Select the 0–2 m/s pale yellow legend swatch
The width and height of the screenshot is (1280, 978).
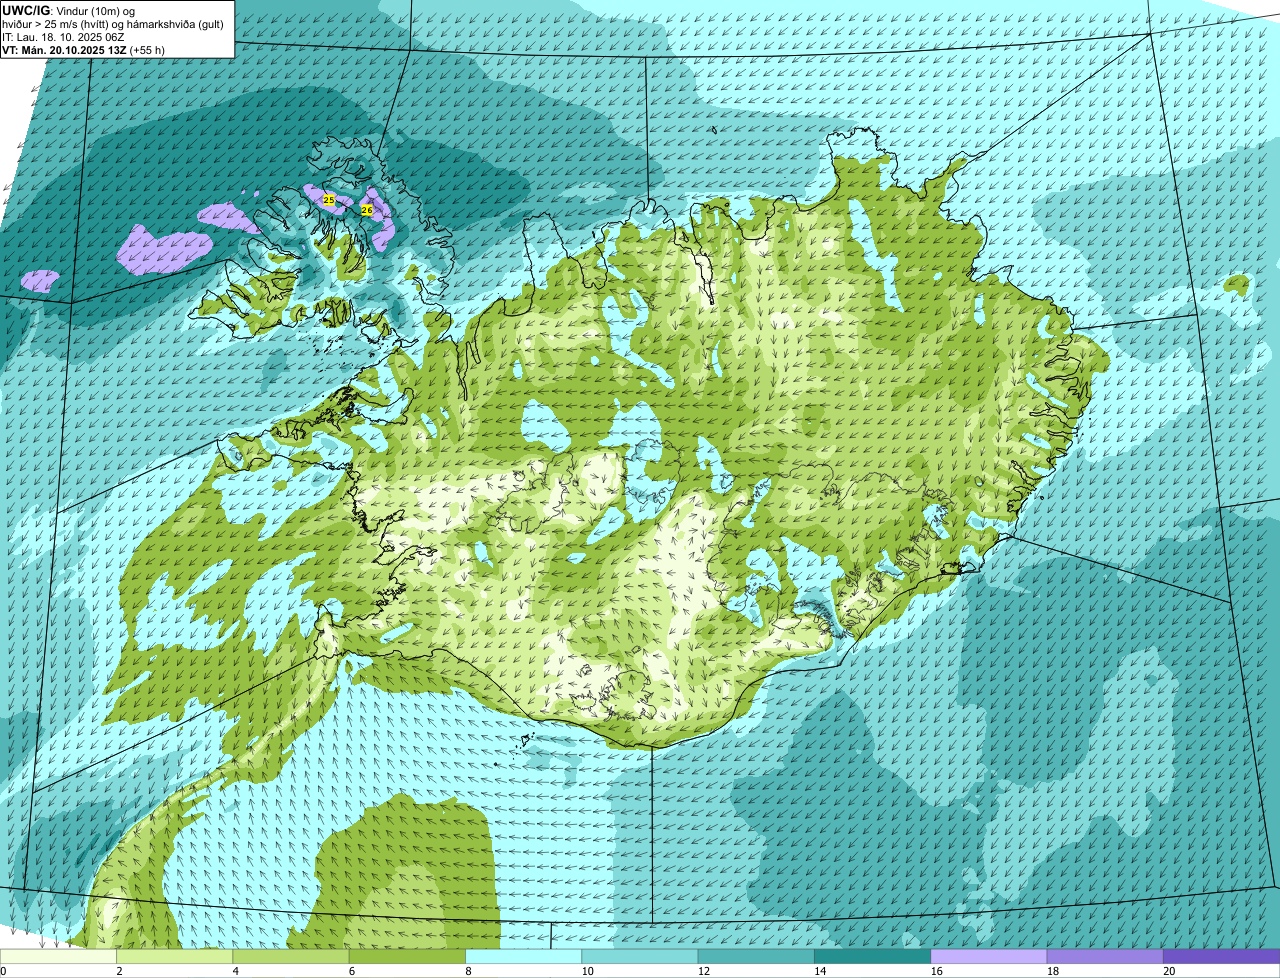60,957
